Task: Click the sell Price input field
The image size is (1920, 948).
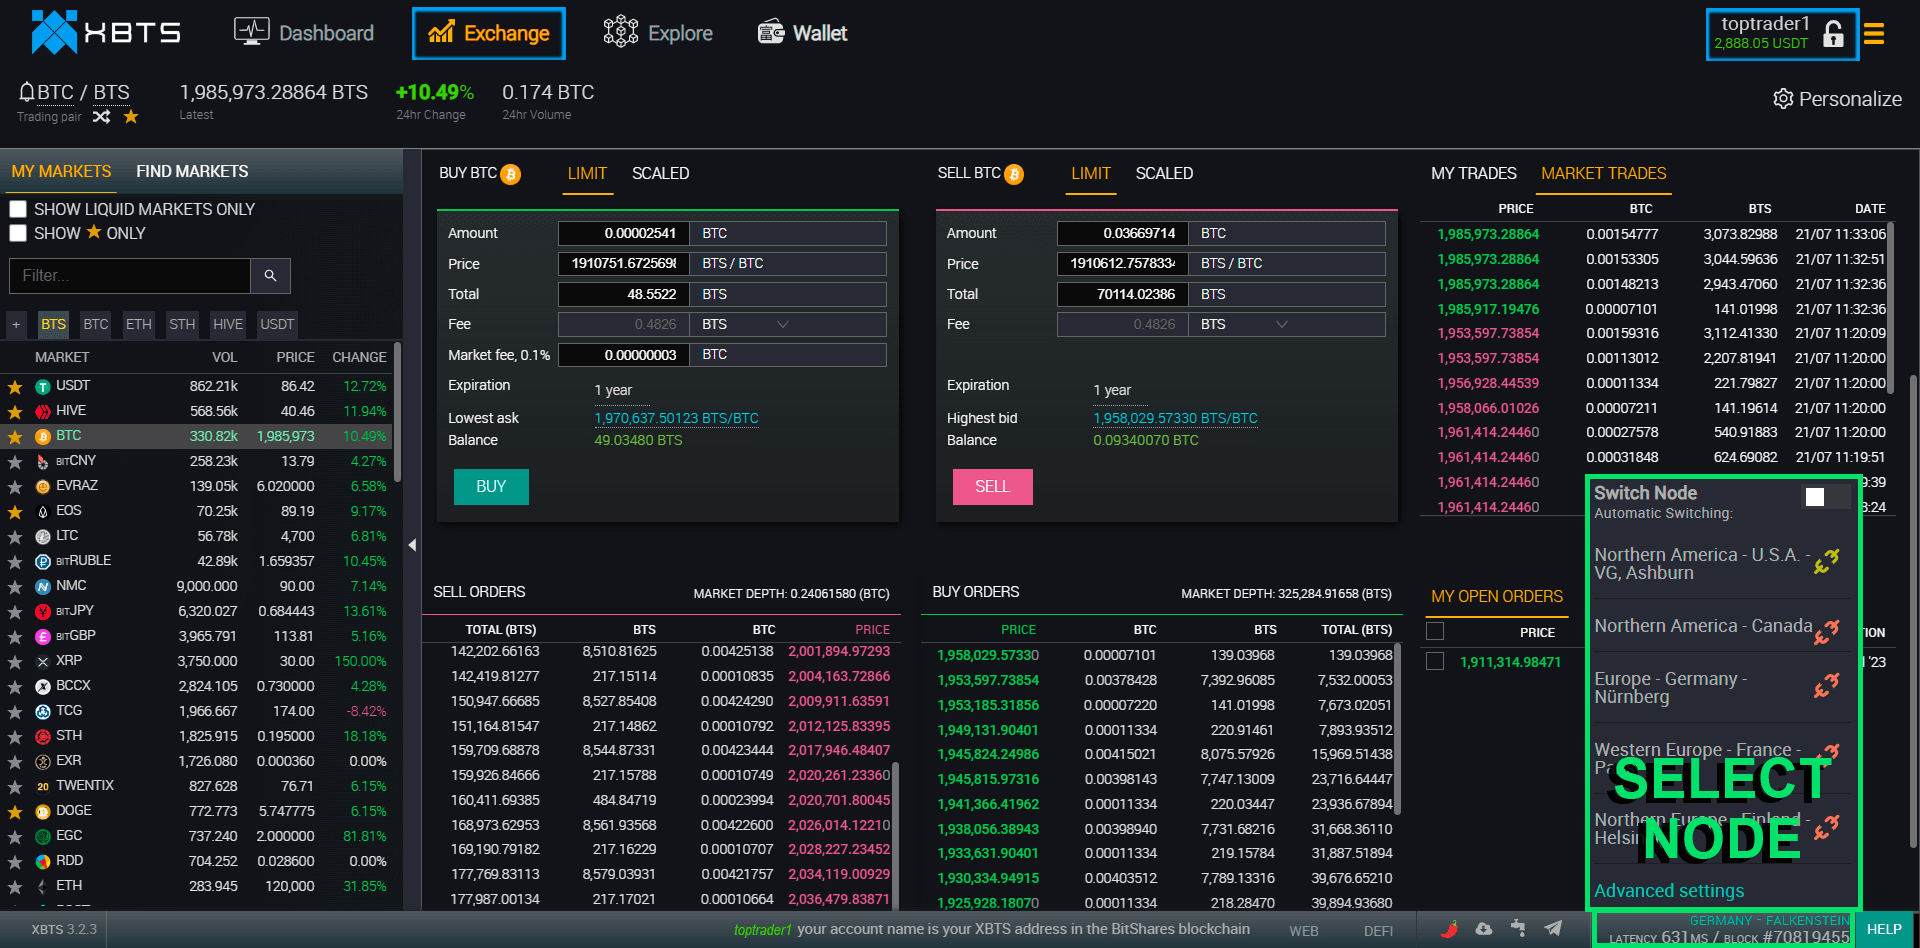Action: [x=1122, y=264]
